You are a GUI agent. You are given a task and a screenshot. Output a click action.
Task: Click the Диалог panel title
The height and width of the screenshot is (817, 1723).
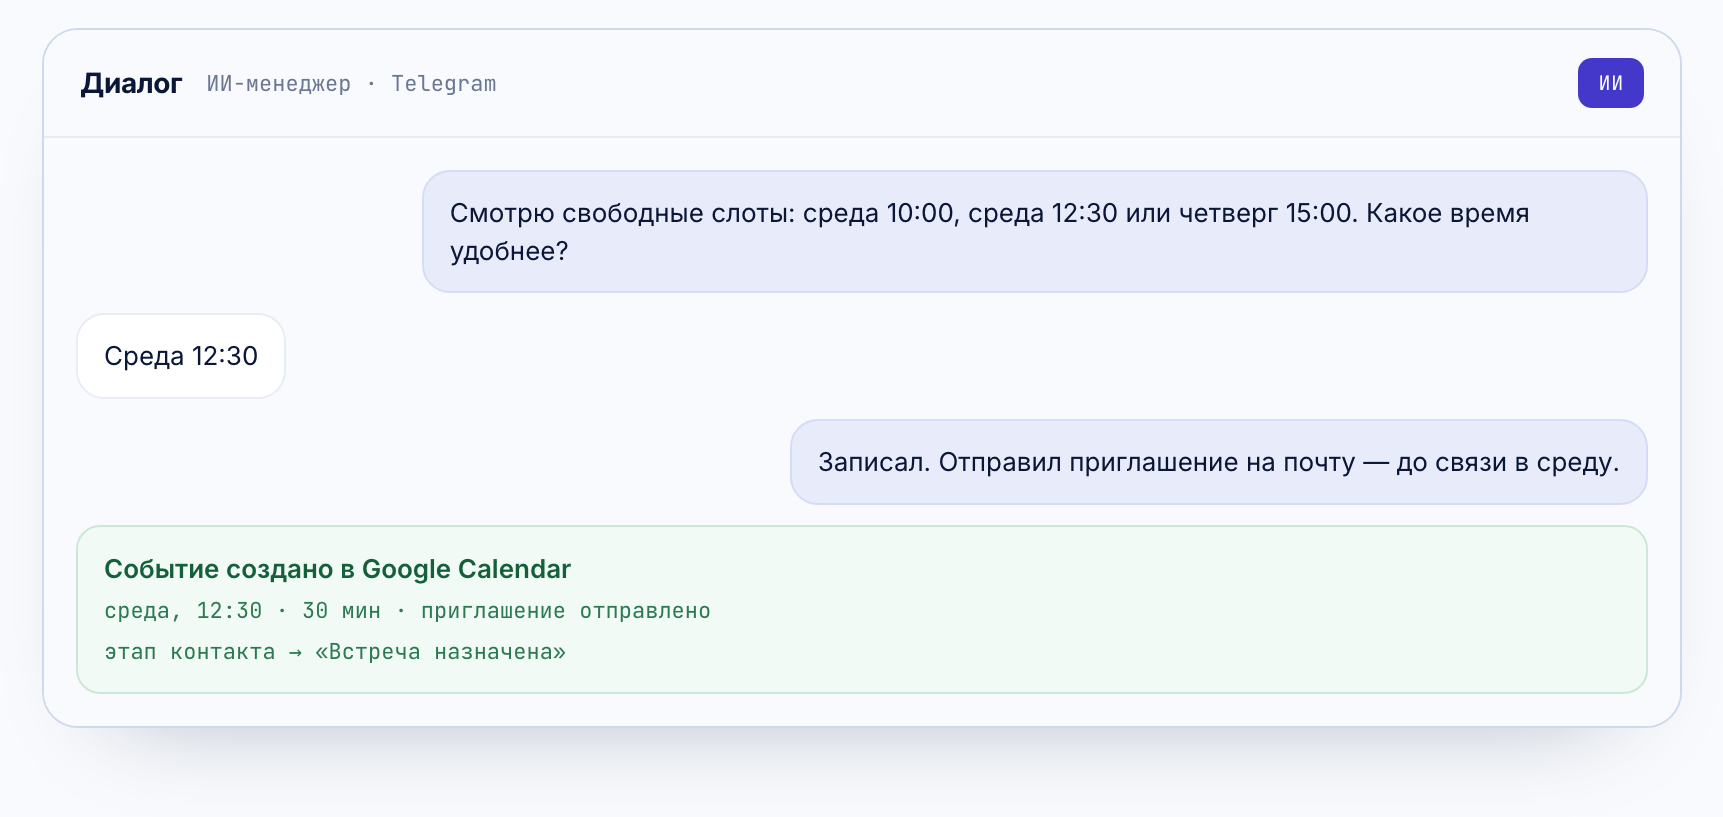click(131, 84)
